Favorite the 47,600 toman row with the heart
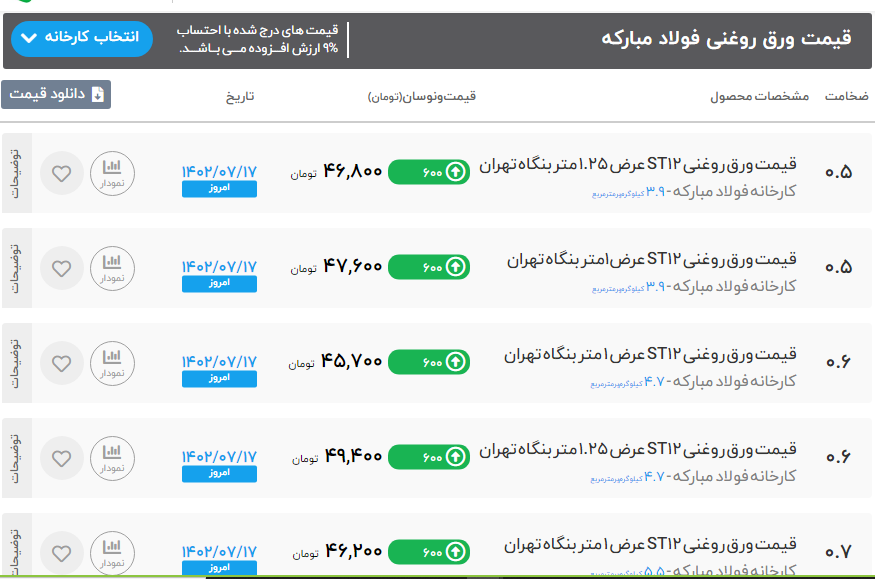 point(62,268)
